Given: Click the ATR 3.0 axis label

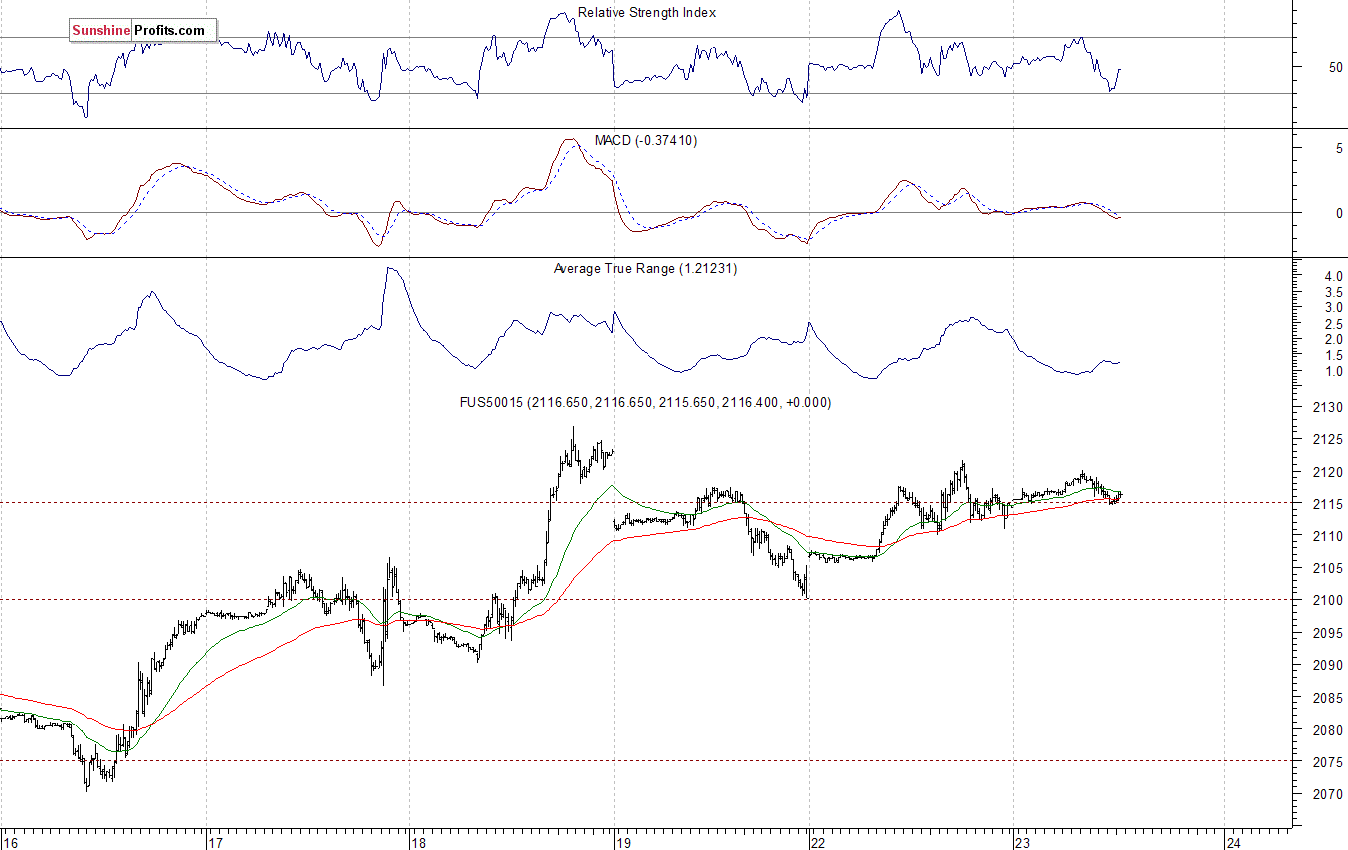Looking at the screenshot, I should click(x=1333, y=307).
